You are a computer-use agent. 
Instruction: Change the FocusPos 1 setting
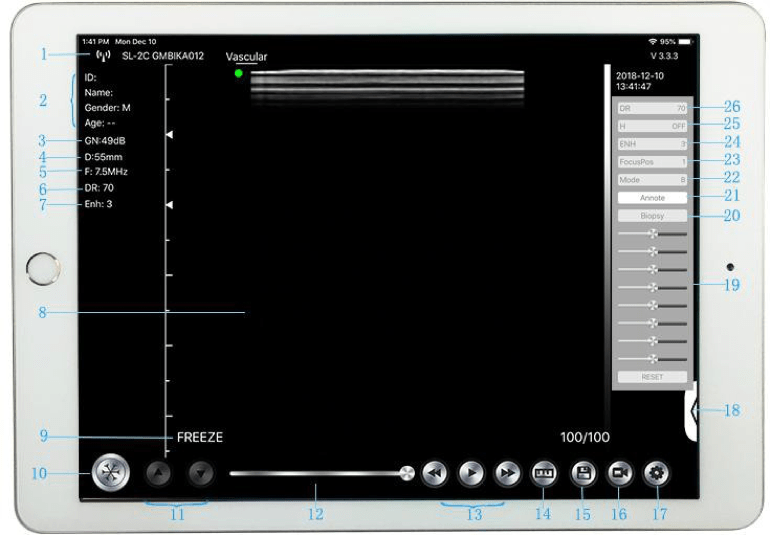click(652, 162)
